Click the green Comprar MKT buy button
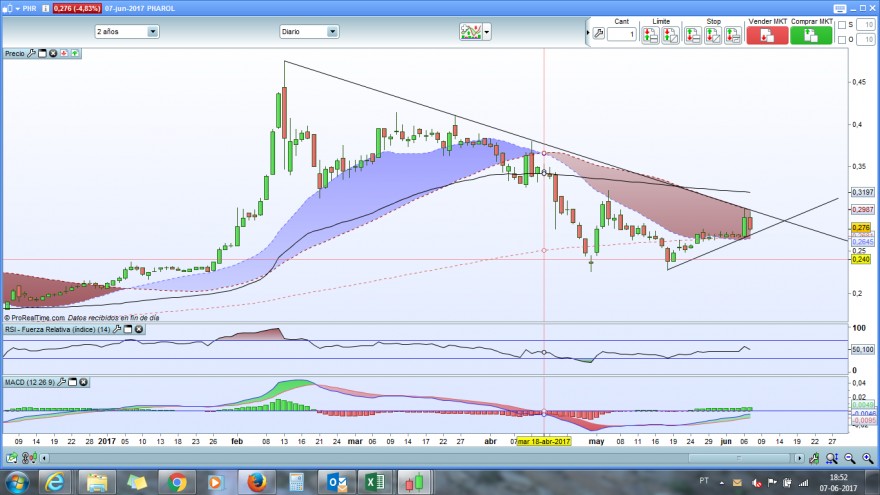 click(x=811, y=35)
